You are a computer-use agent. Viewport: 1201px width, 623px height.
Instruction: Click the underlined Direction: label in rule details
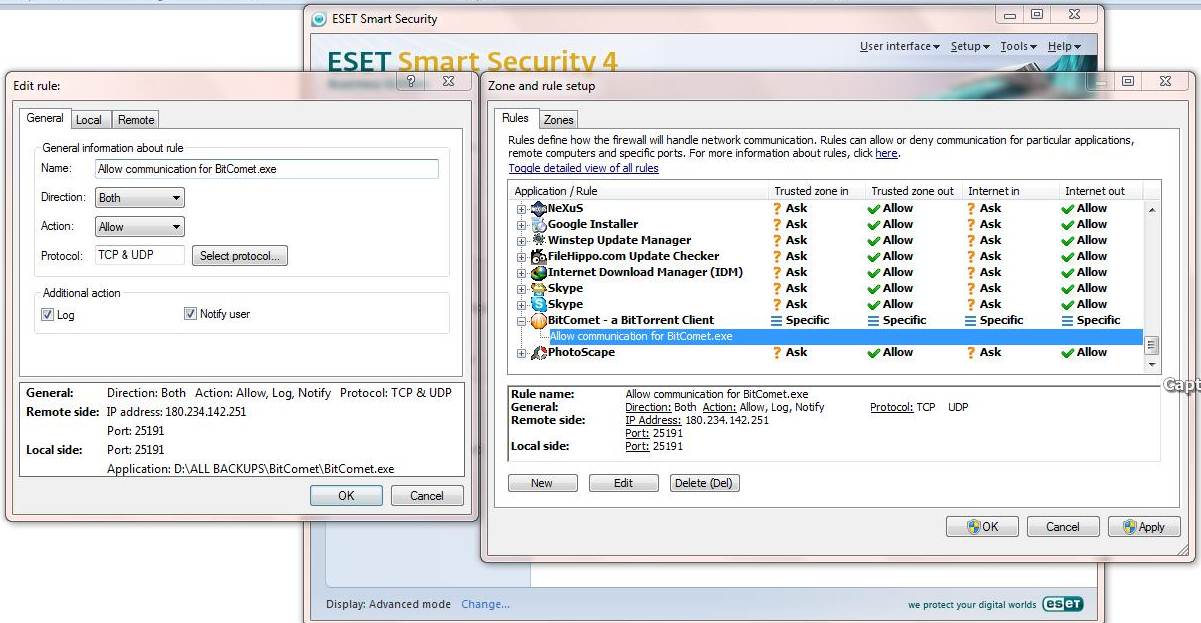coord(648,408)
